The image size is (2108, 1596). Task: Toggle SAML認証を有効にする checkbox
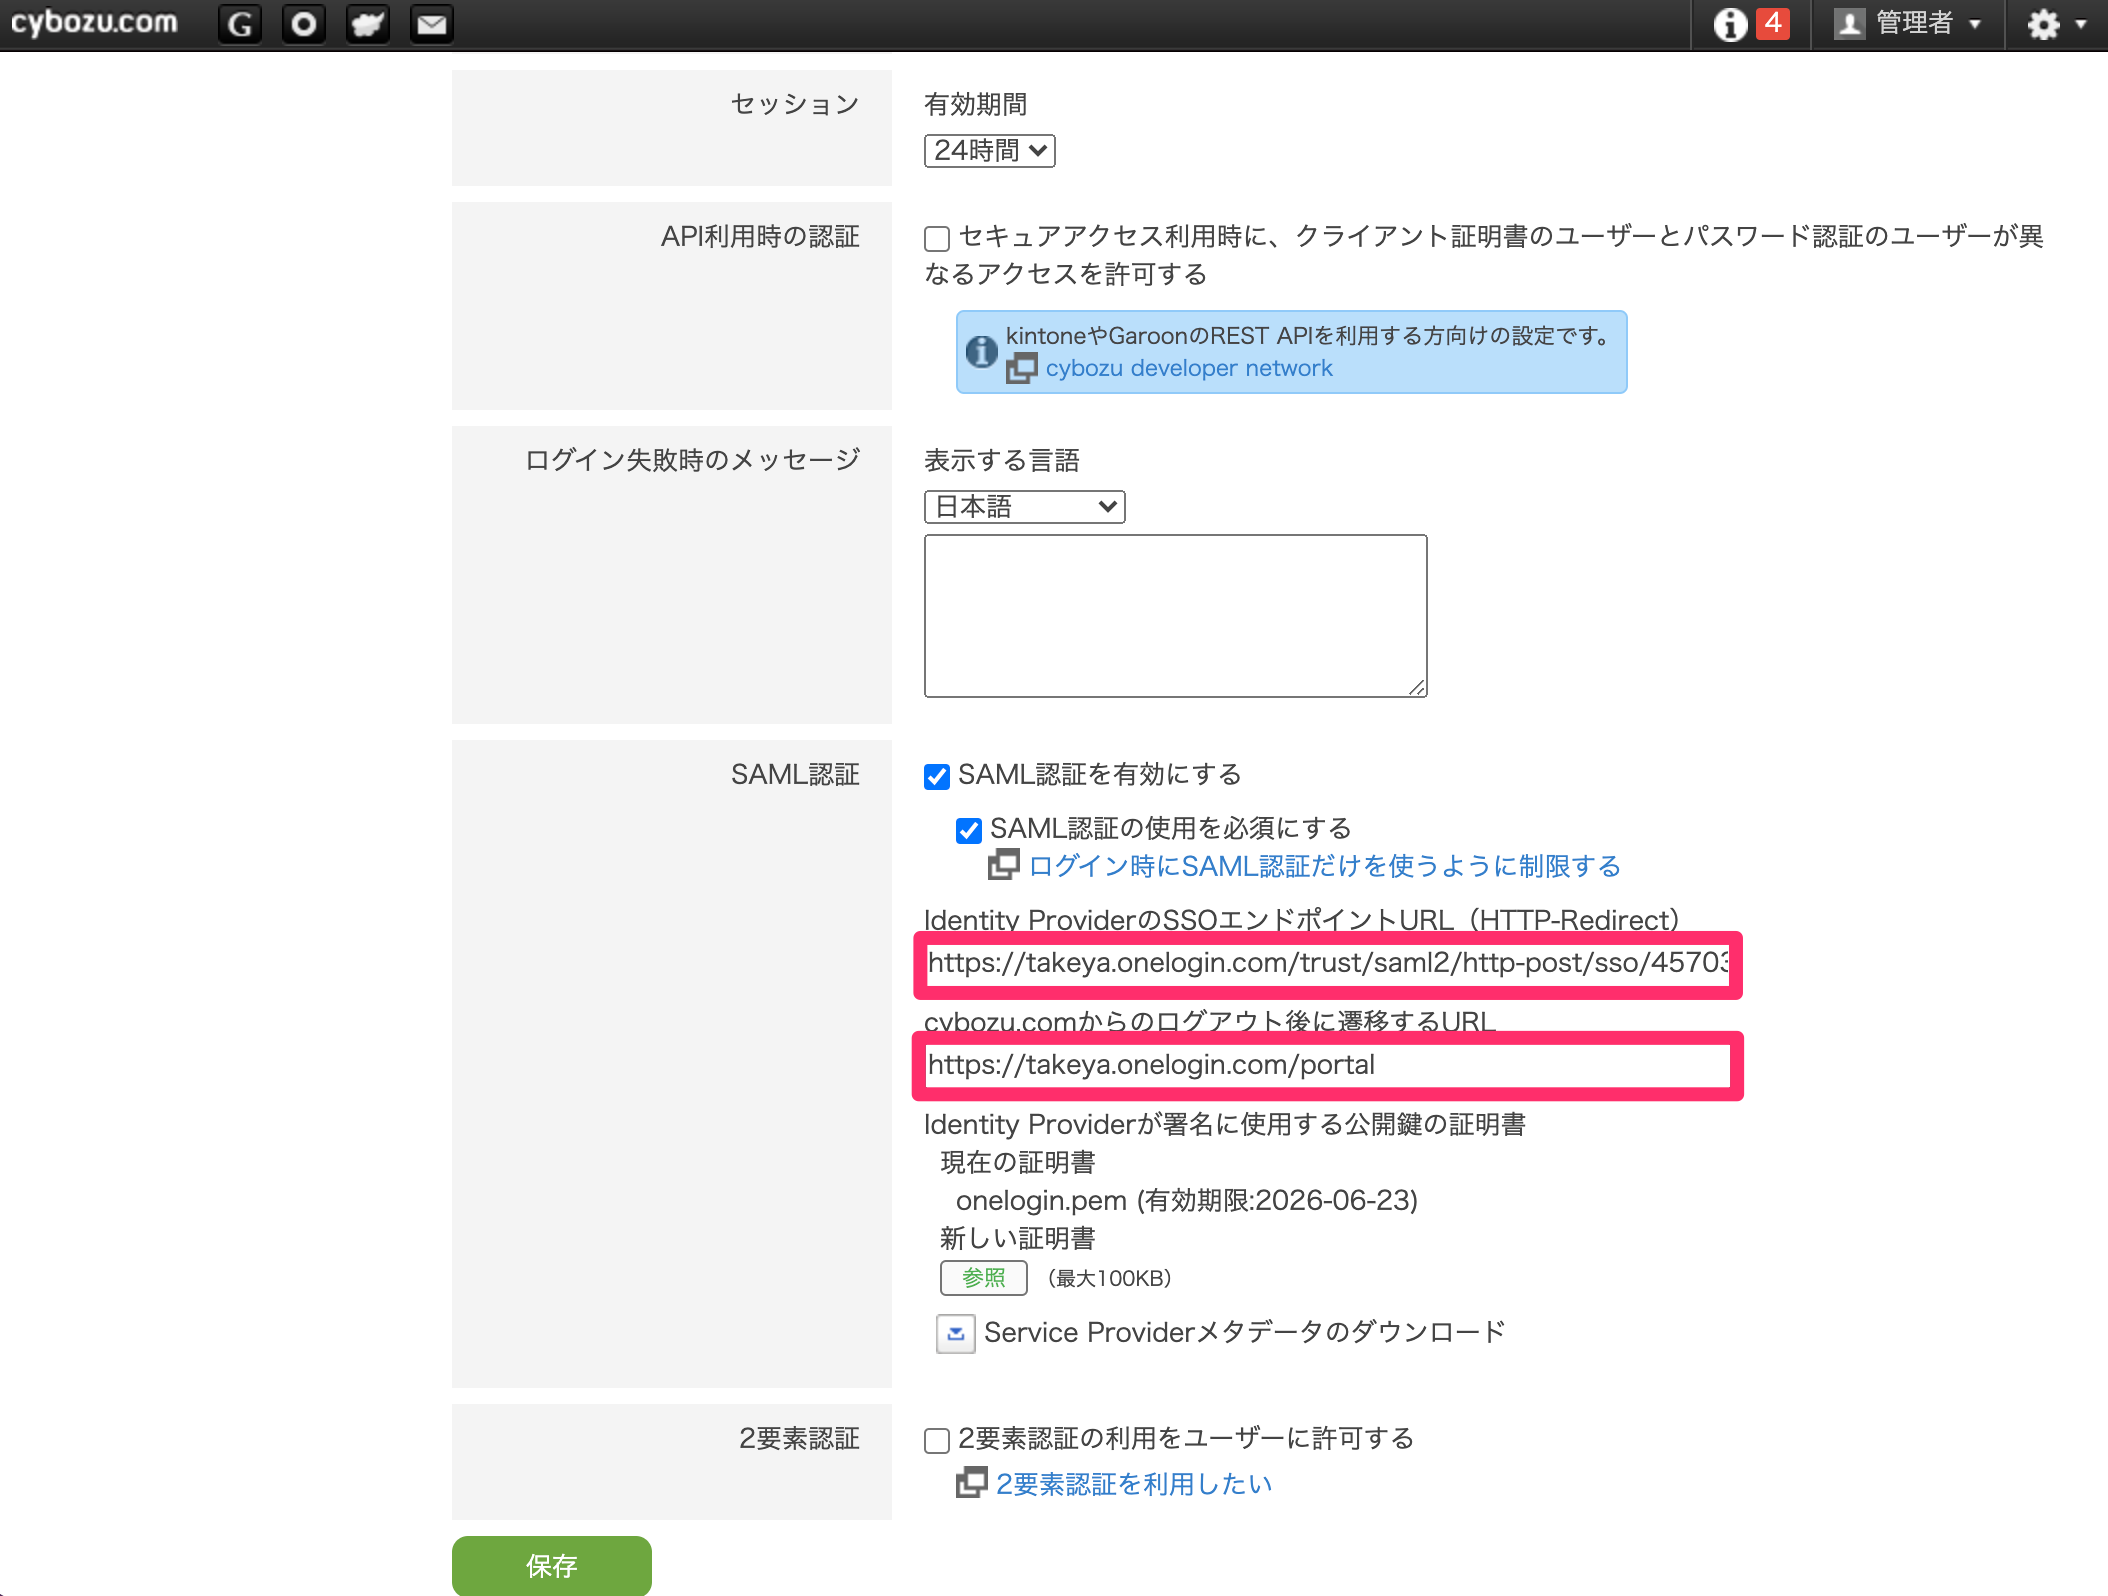[937, 776]
